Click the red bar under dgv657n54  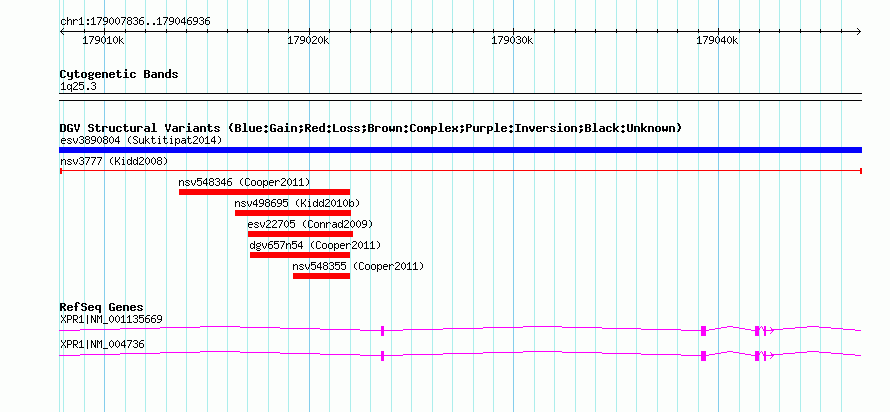pyautogui.click(x=300, y=255)
